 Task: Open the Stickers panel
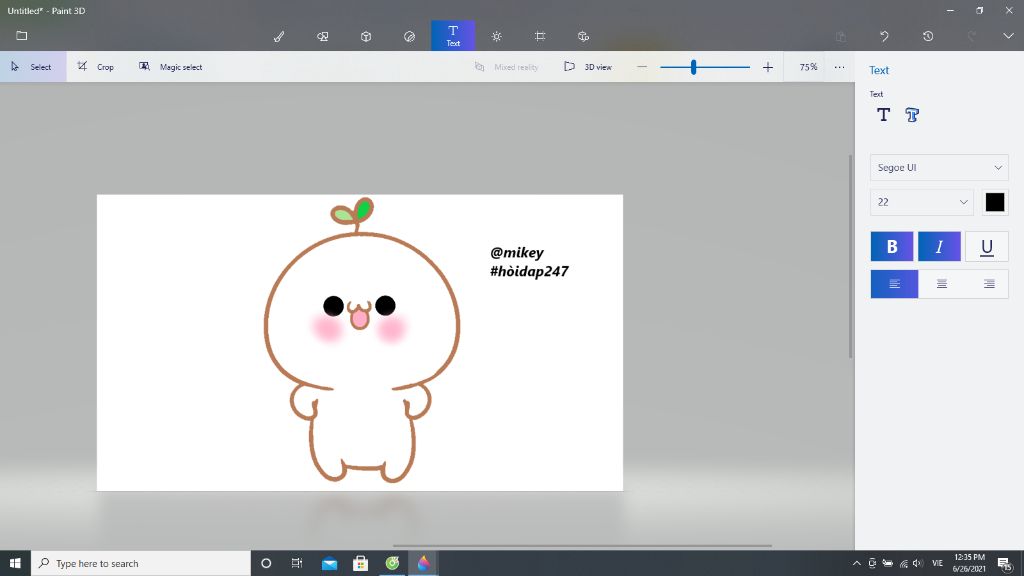[409, 36]
